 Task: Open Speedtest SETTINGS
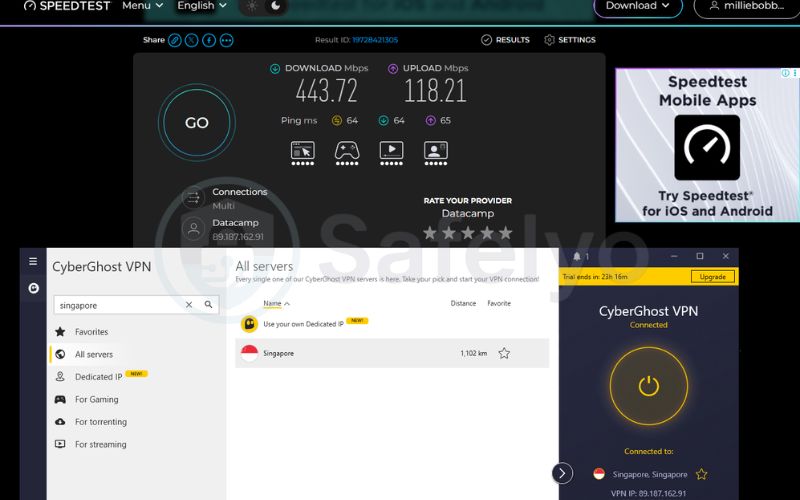click(570, 40)
